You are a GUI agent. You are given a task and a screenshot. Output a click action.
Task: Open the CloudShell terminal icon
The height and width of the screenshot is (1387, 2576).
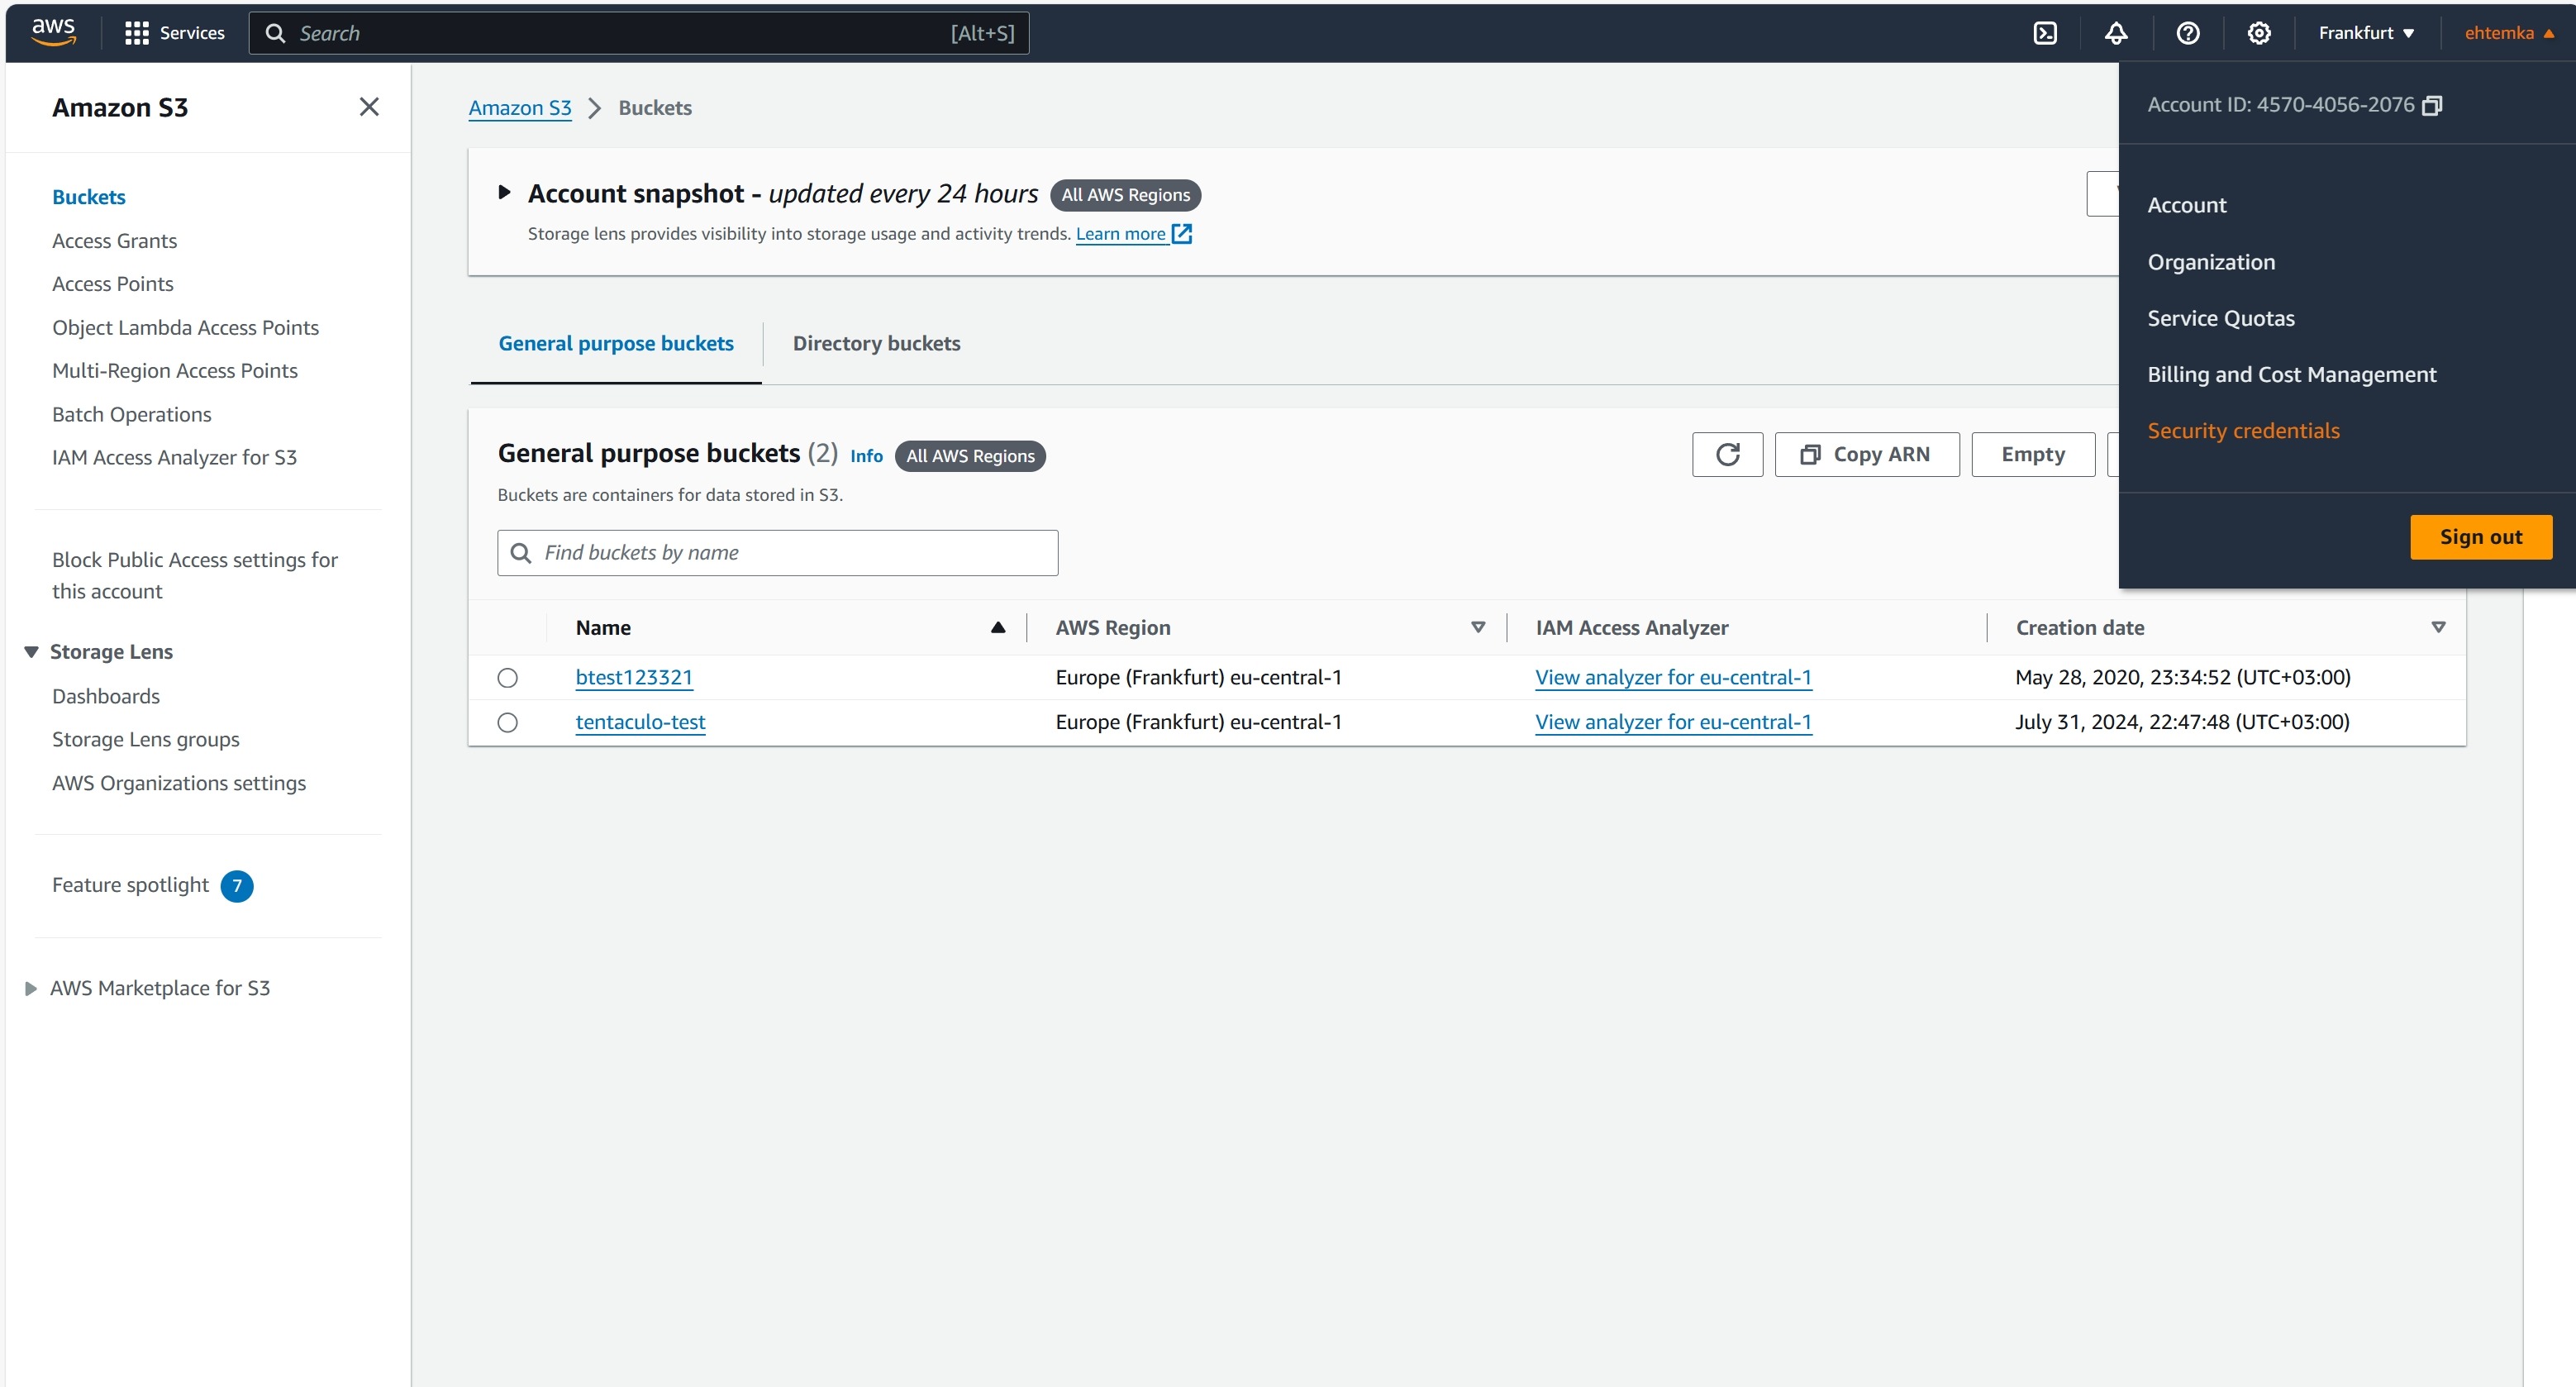coord(2045,33)
